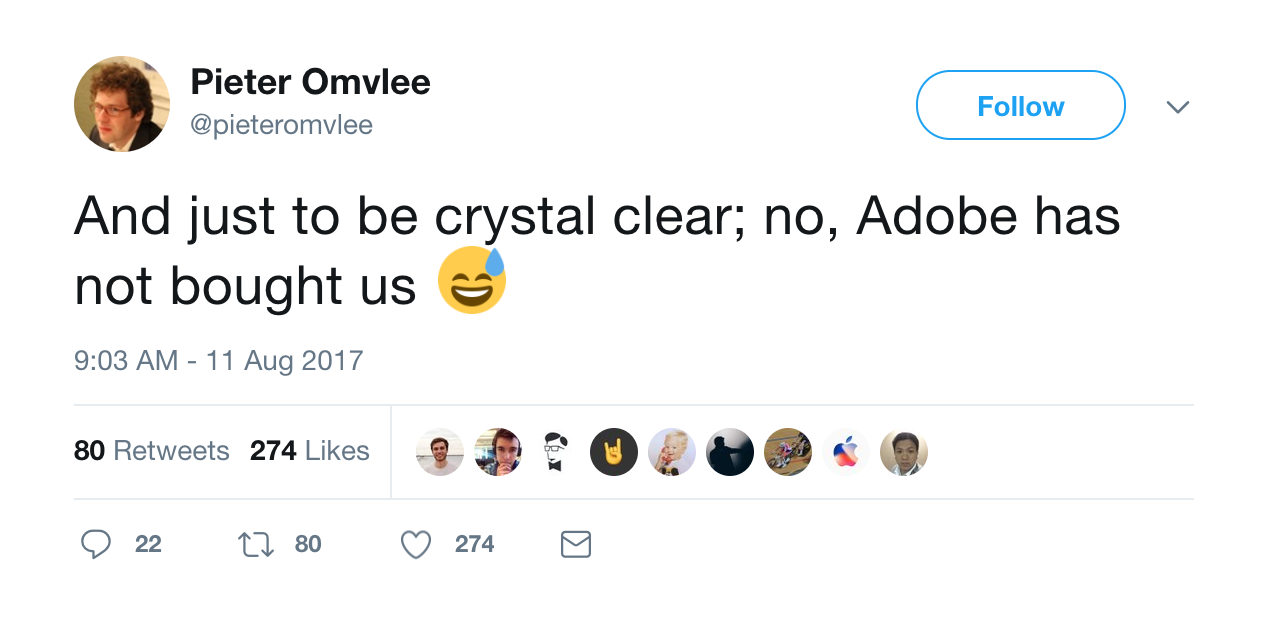
Task: Follow Pieter Omvlee
Action: click(1020, 106)
